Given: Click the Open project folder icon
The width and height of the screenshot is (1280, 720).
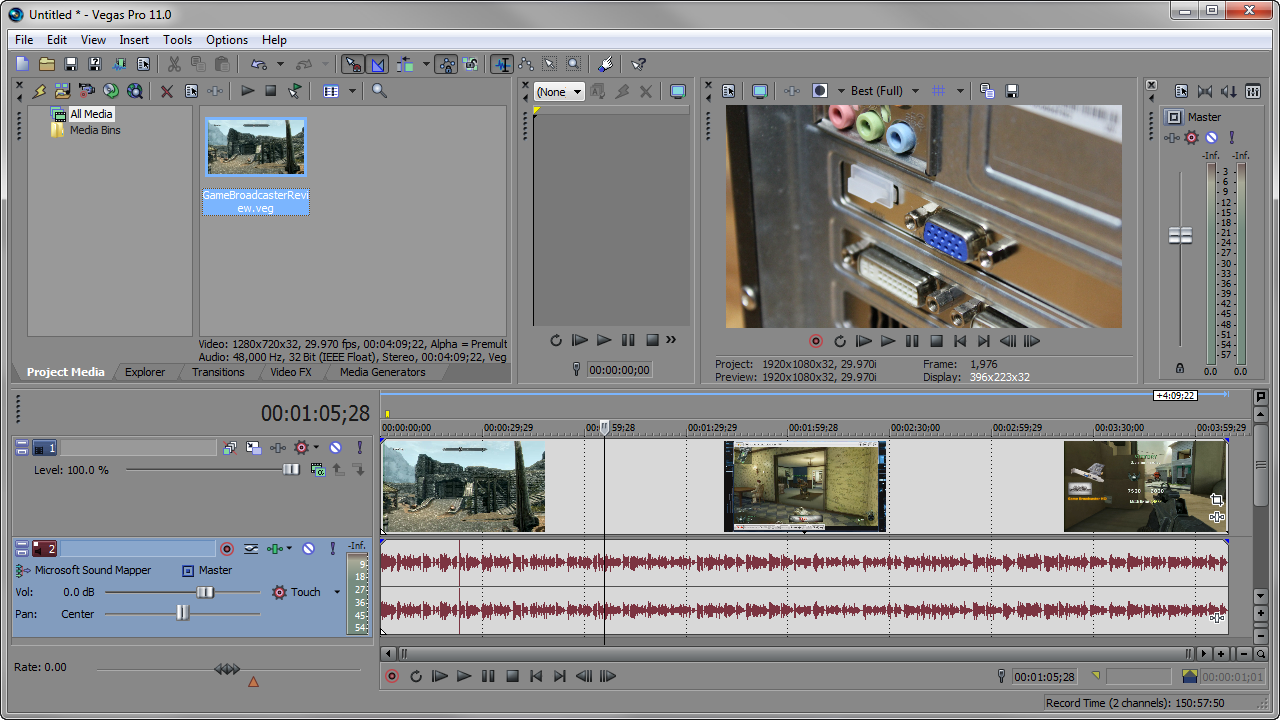Looking at the screenshot, I should (x=47, y=64).
